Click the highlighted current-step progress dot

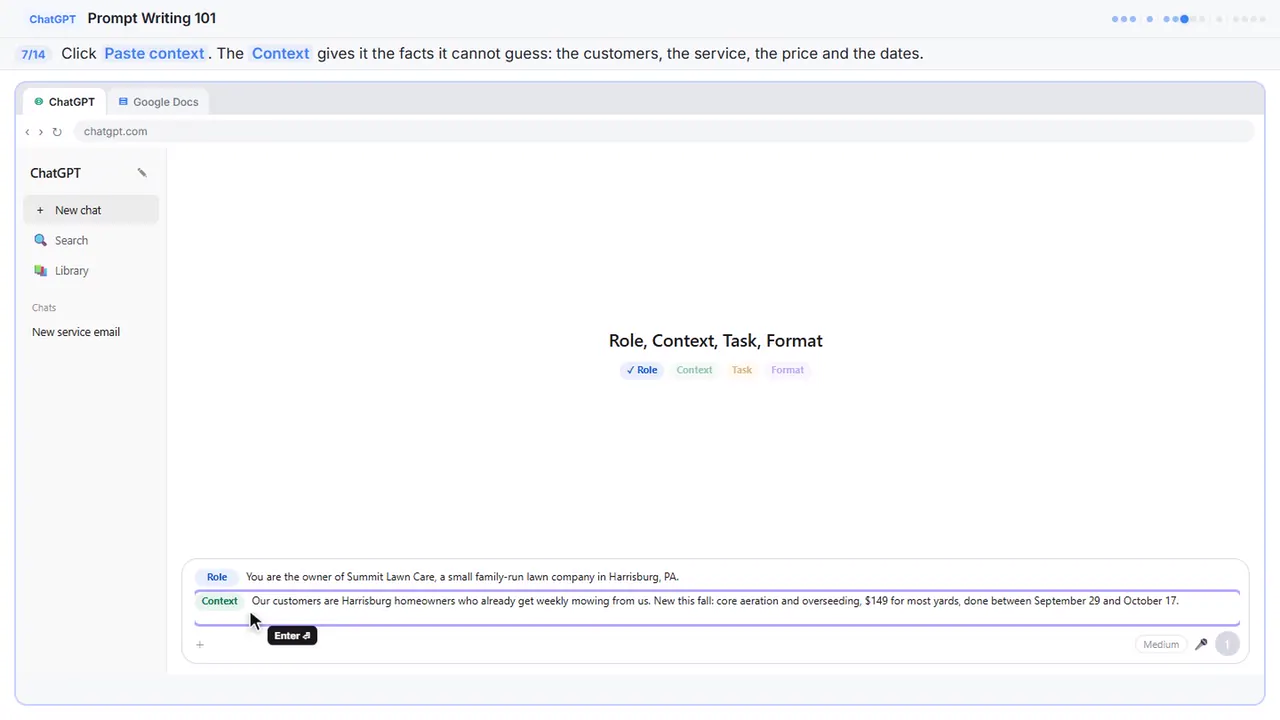(1184, 19)
